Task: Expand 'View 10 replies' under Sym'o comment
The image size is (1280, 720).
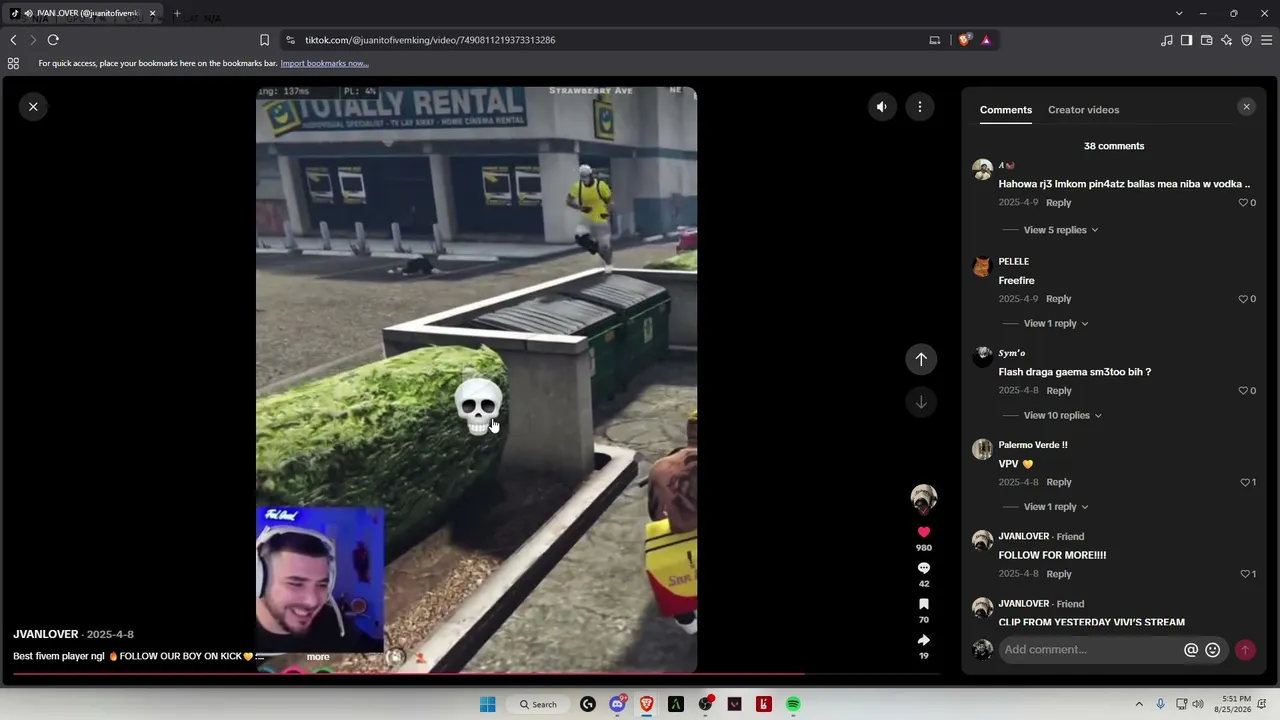Action: tap(1062, 415)
